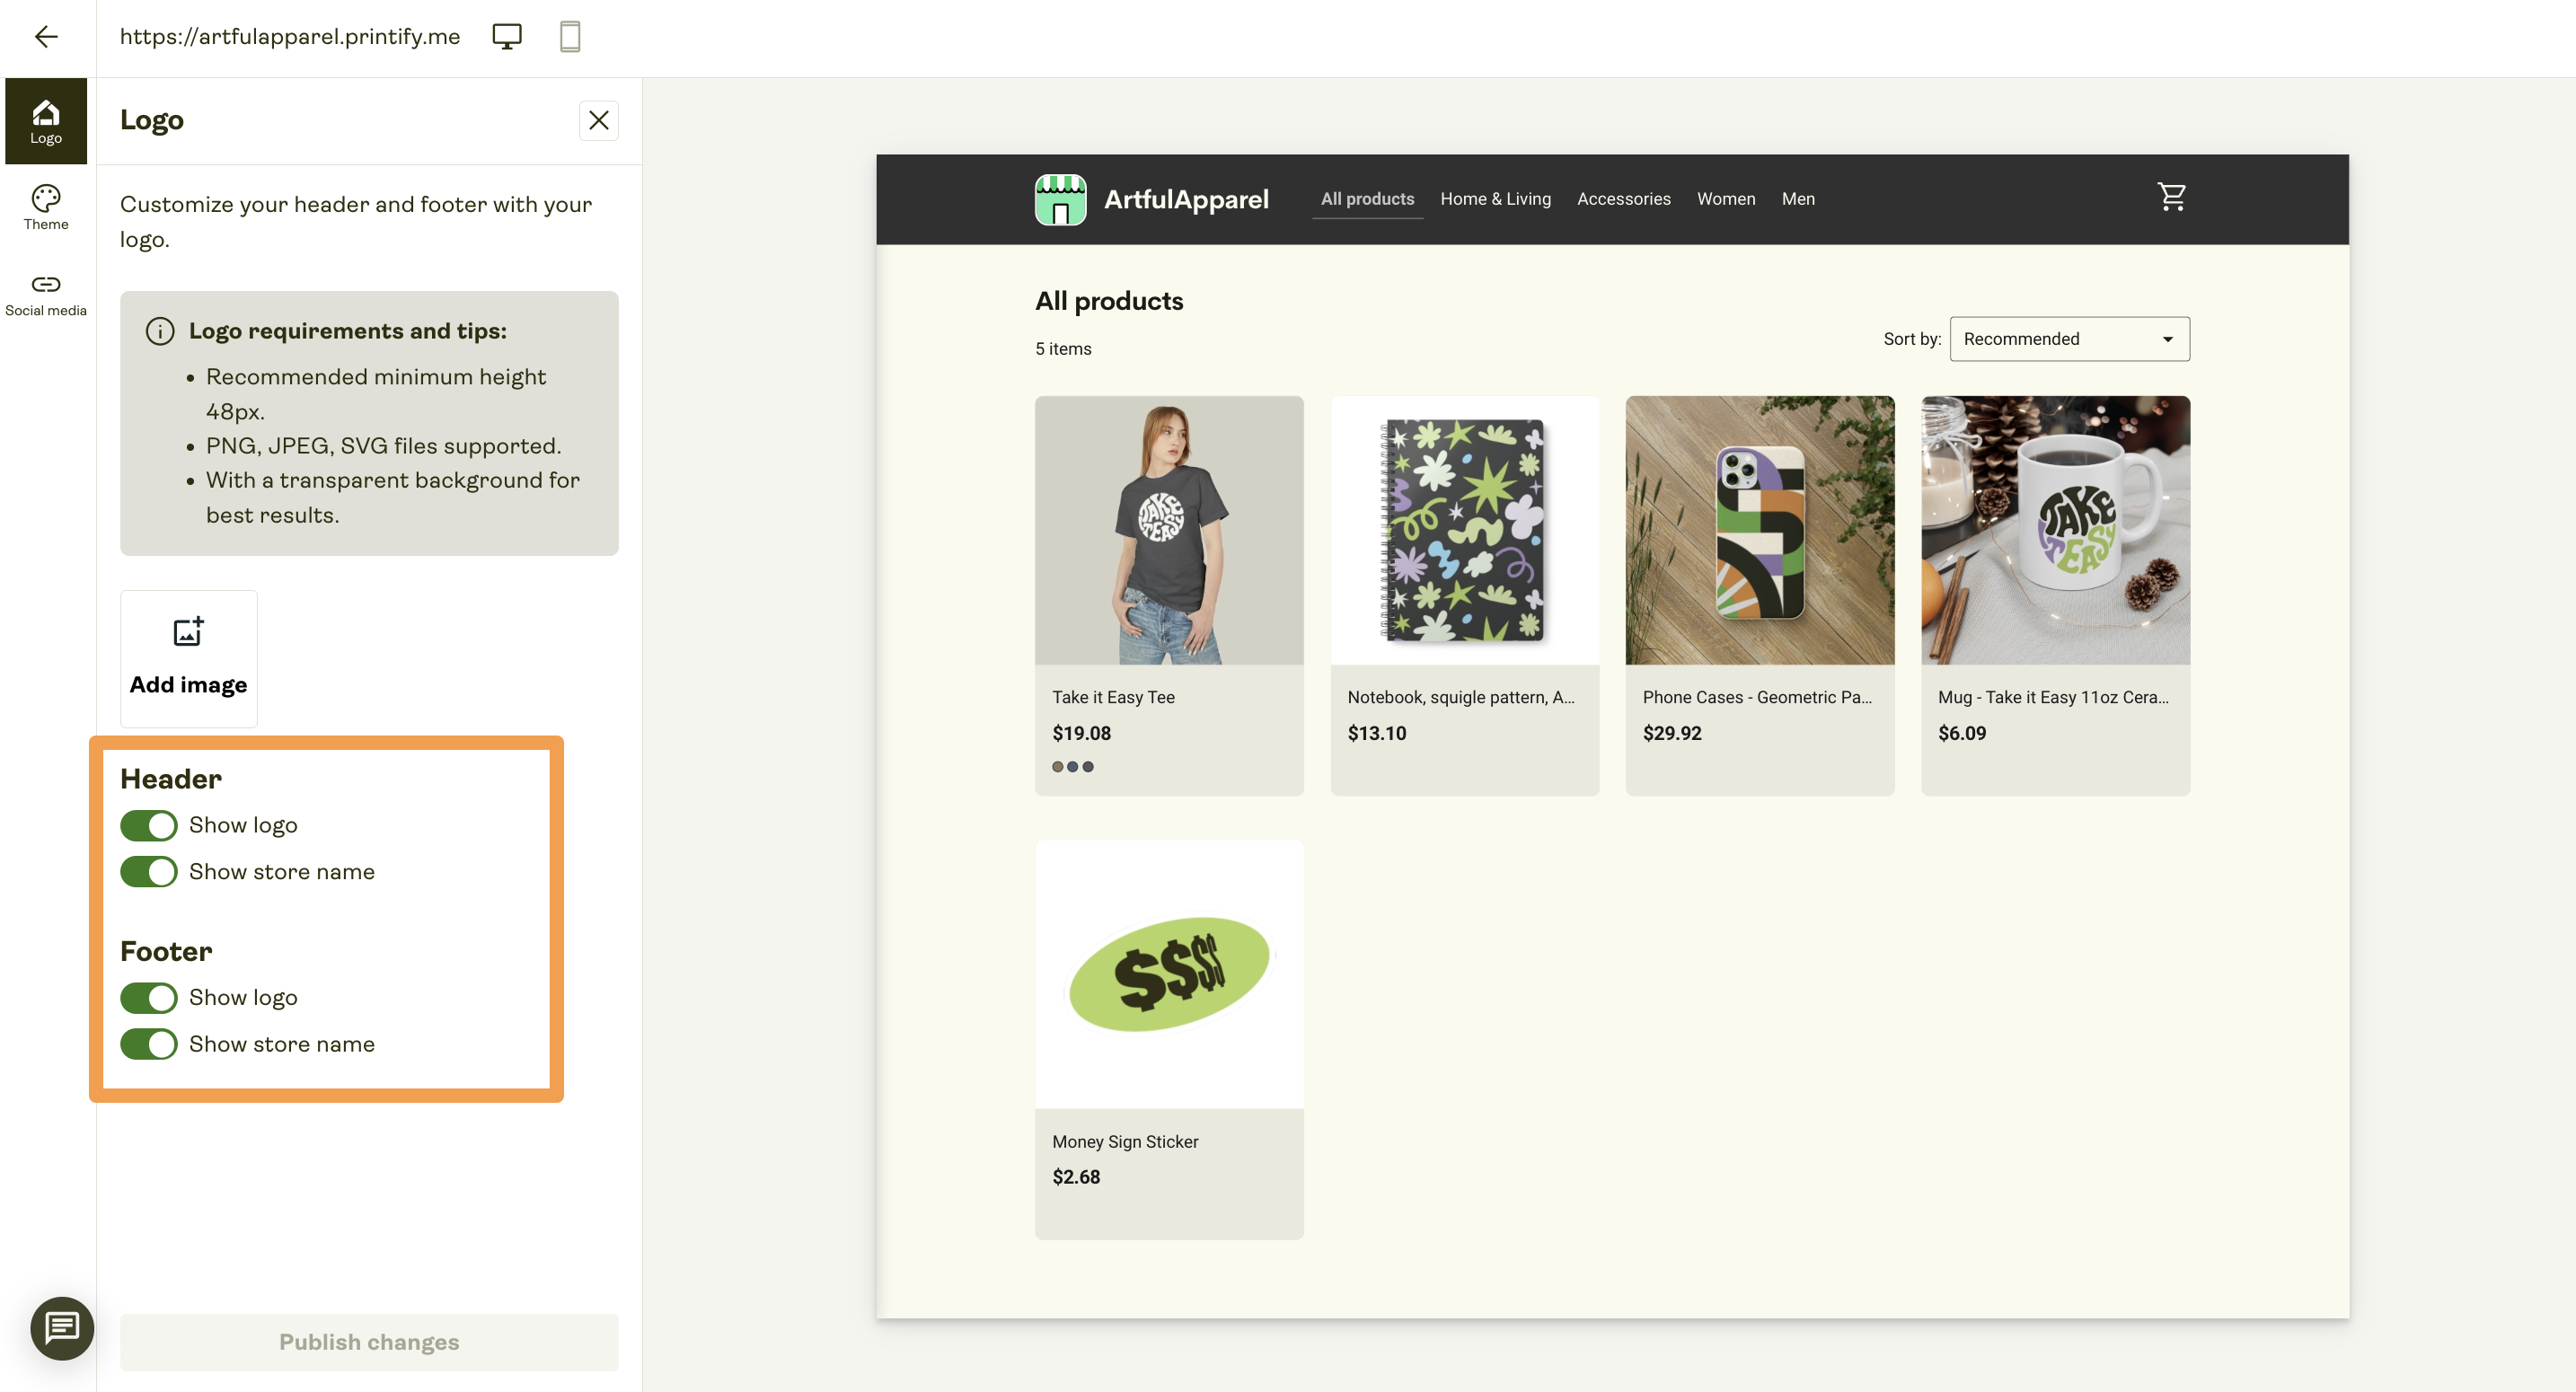Select a color swatch under Take it Easy Tee
2576x1392 pixels.
point(1058,766)
